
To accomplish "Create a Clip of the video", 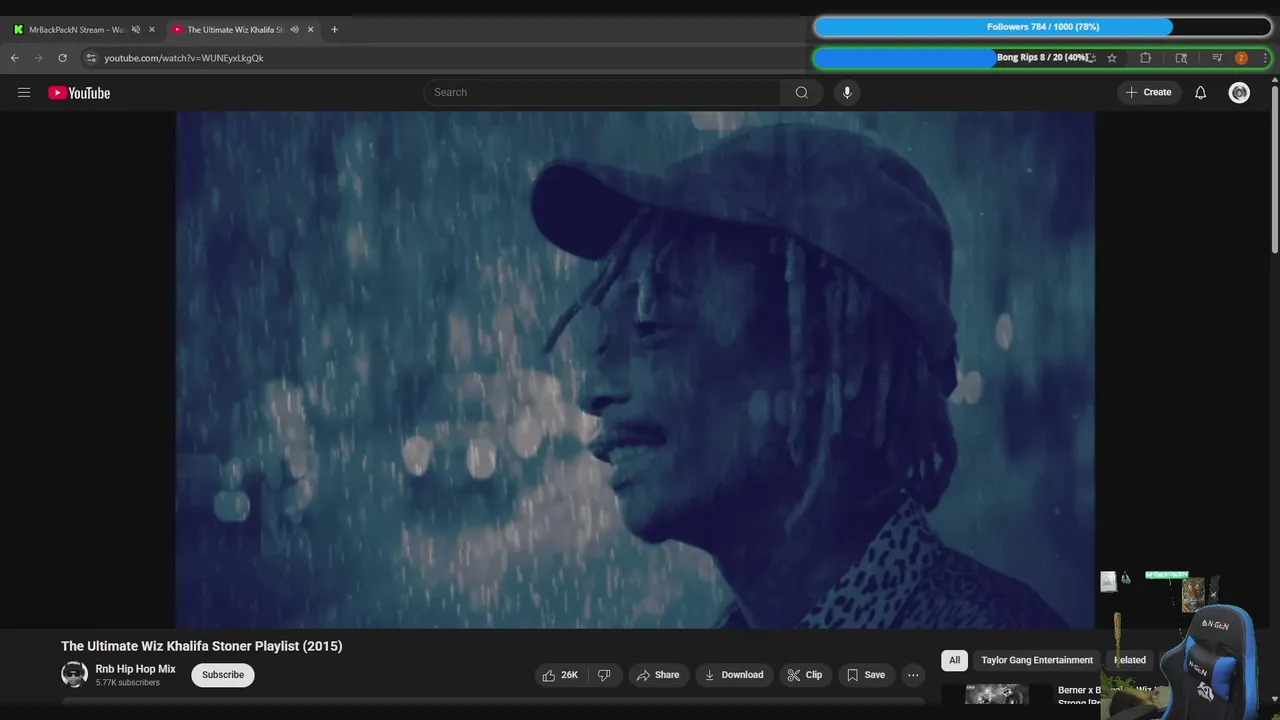I will point(805,675).
